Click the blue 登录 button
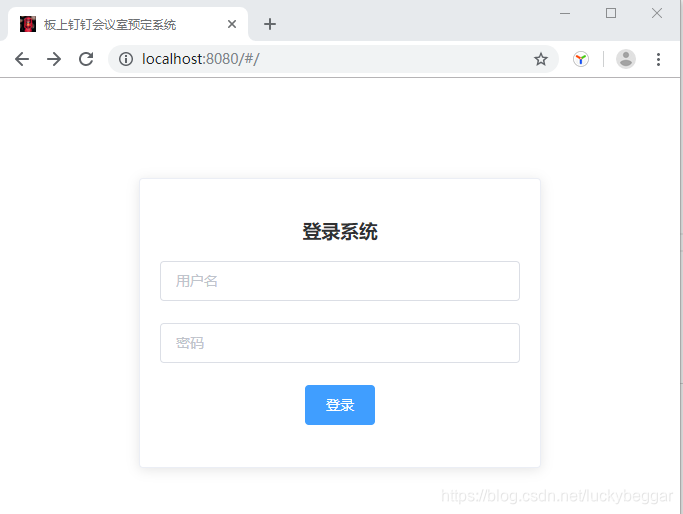 pos(340,405)
